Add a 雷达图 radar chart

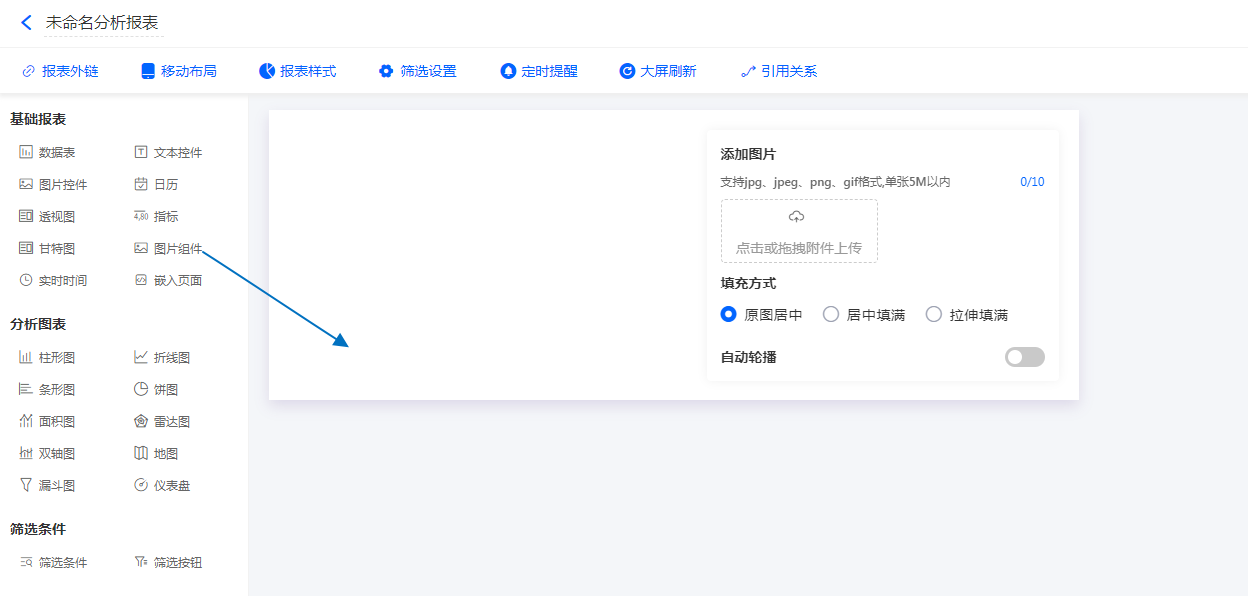[x=141, y=421]
